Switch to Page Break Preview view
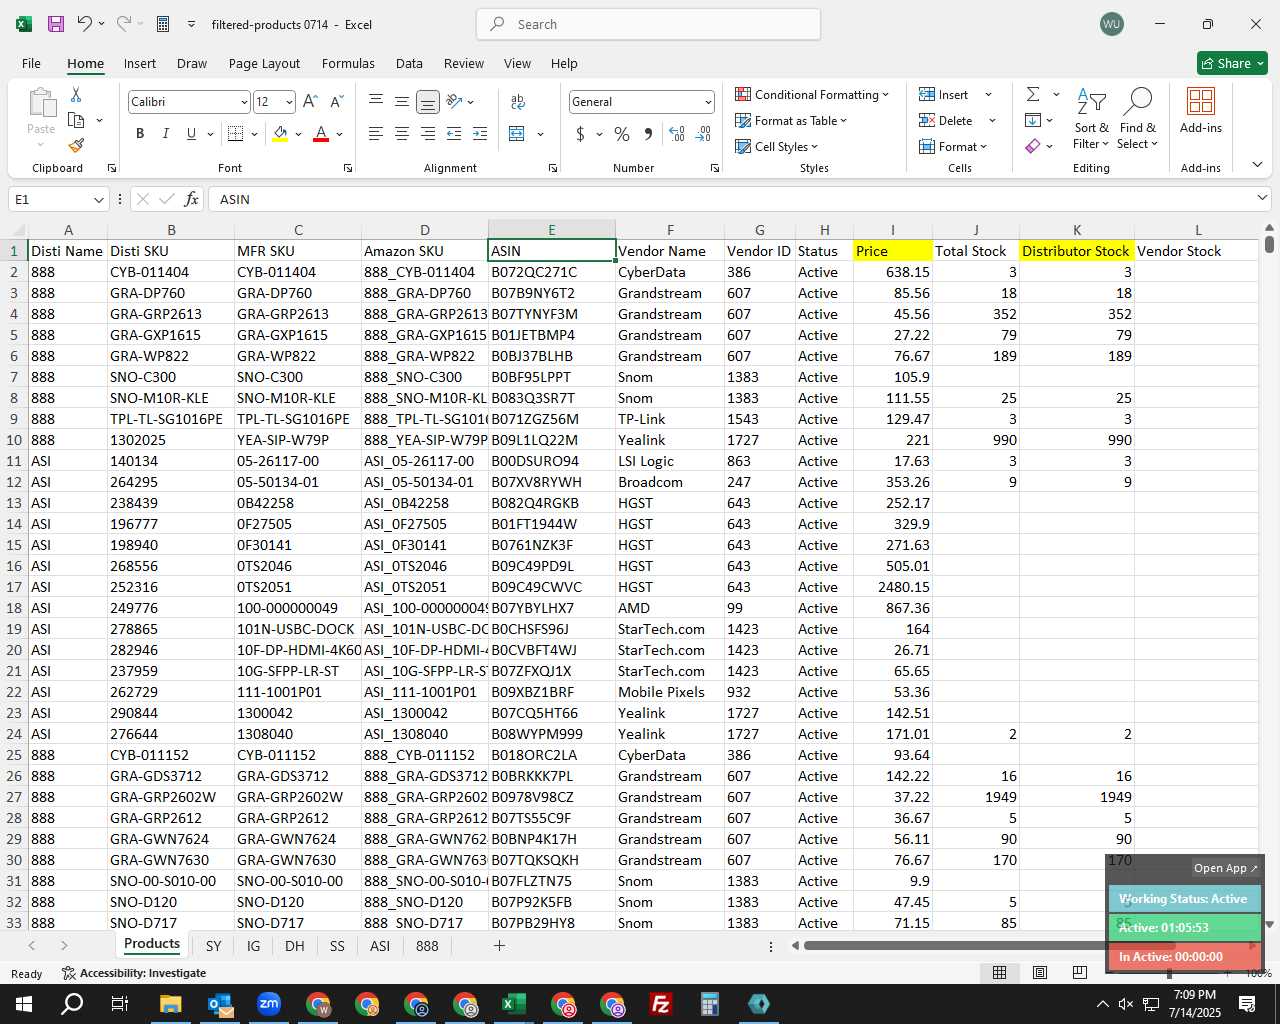This screenshot has width=1280, height=1024. coord(1080,973)
